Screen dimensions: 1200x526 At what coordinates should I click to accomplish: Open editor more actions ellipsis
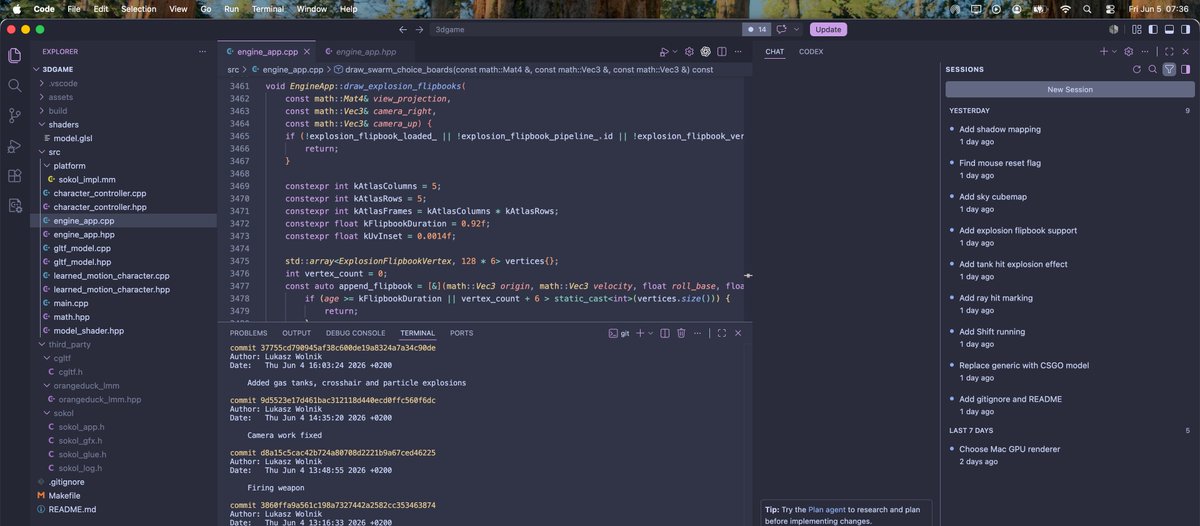(x=737, y=51)
